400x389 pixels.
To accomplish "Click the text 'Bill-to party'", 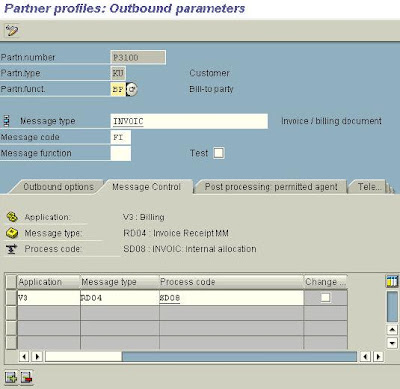I will click(211, 89).
